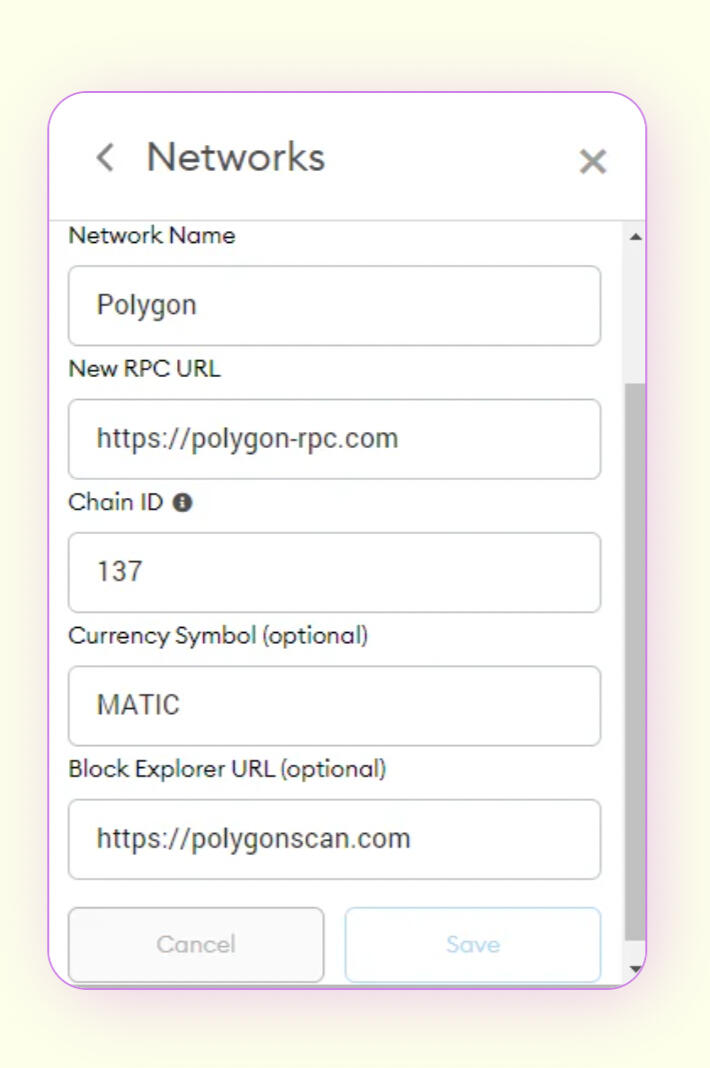Click the Network Name label

(x=152, y=236)
